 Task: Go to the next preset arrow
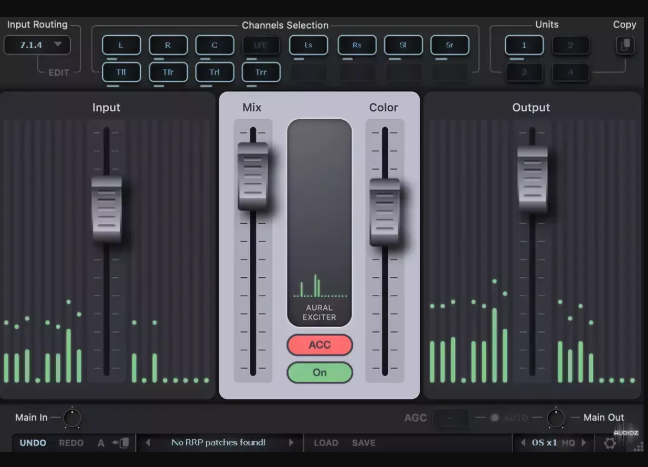(x=291, y=443)
